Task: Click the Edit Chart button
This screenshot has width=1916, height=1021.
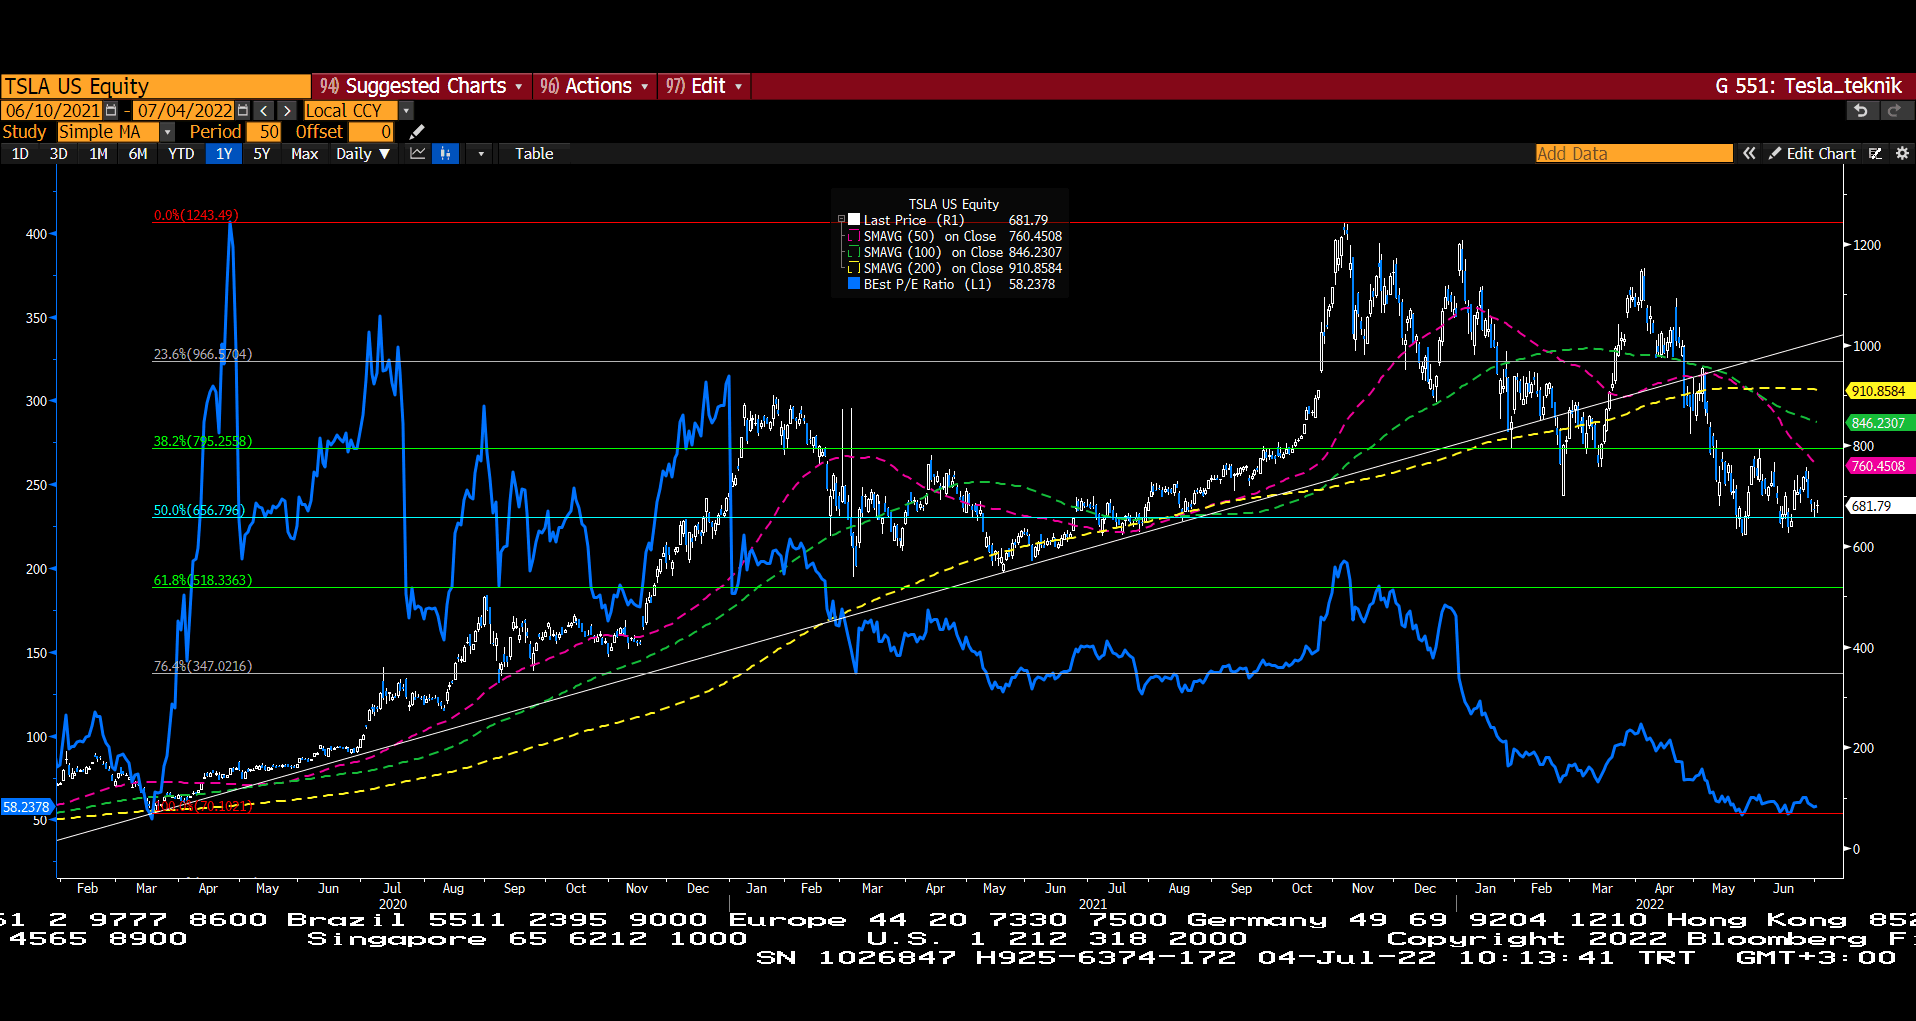Action: pyautogui.click(x=1811, y=154)
